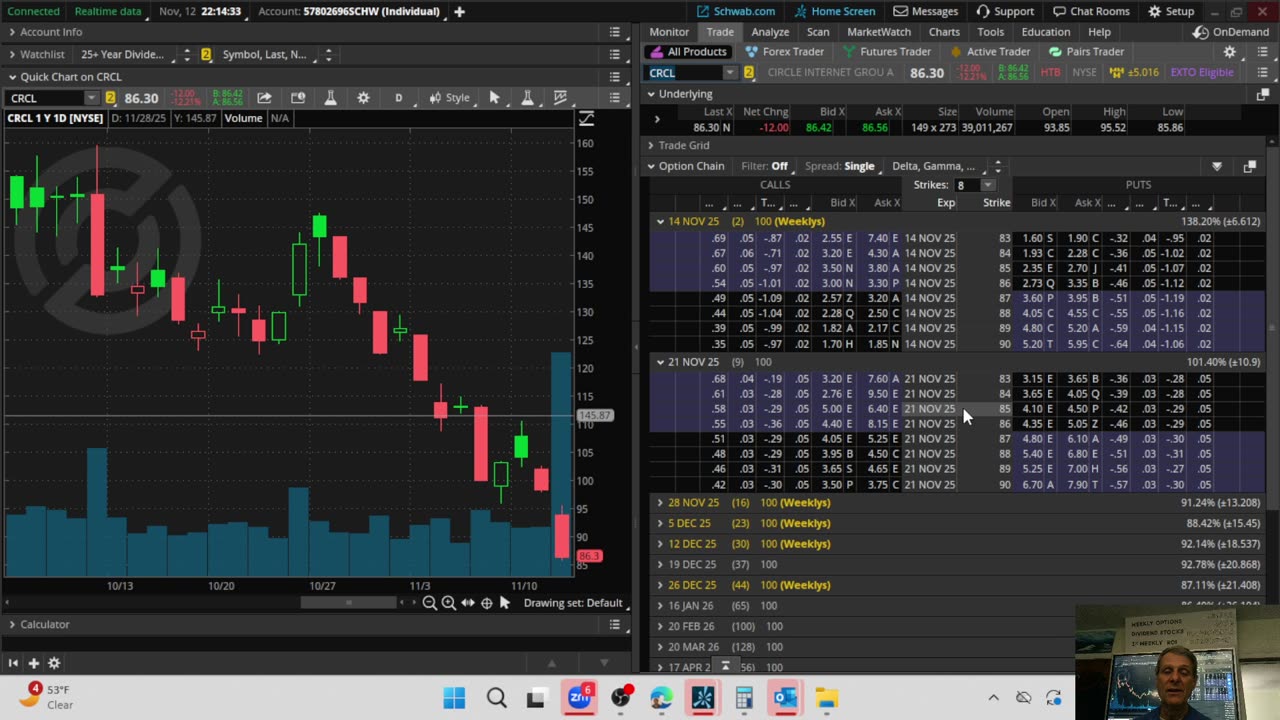Viewport: 1280px width, 720px height.
Task: Open the Zoom app in taskbar
Action: (x=579, y=698)
